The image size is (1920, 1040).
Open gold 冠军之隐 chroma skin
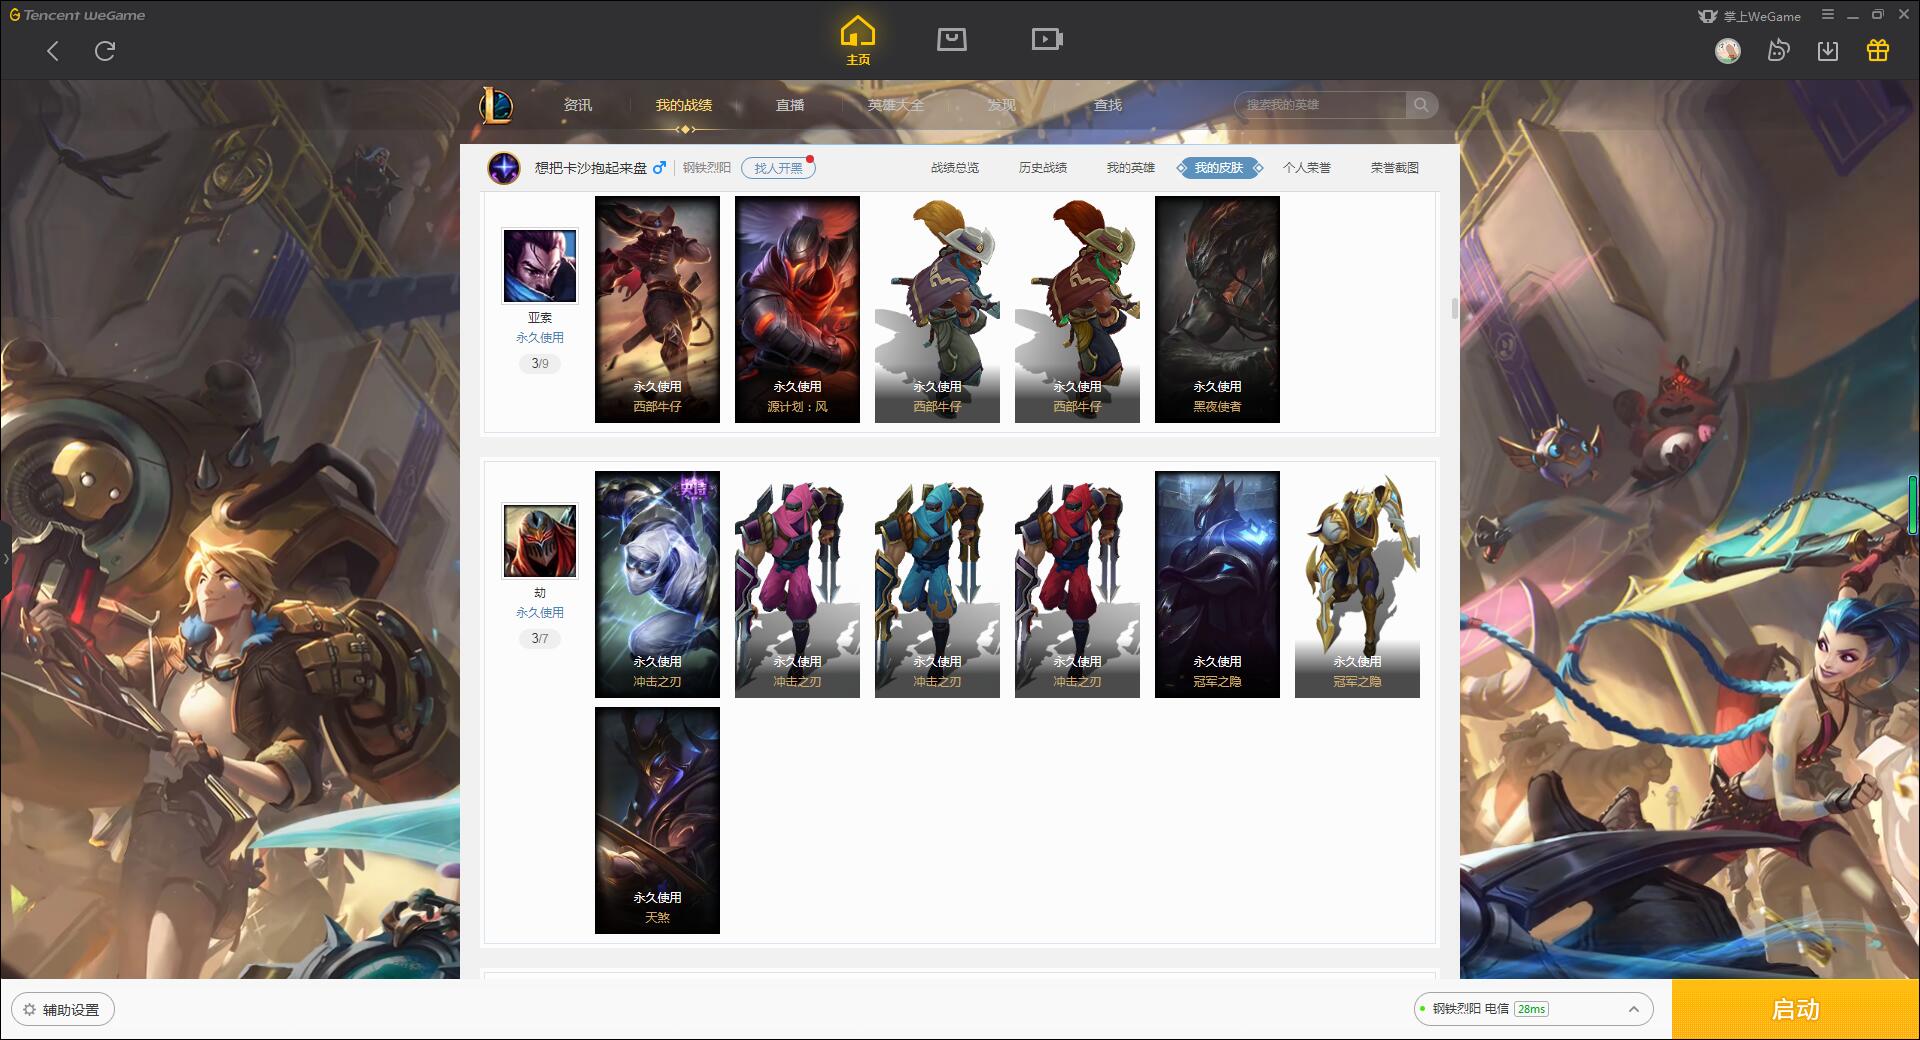pyautogui.click(x=1357, y=584)
